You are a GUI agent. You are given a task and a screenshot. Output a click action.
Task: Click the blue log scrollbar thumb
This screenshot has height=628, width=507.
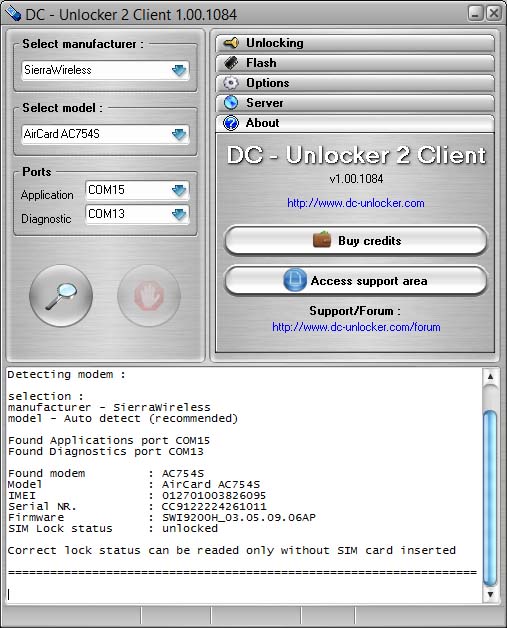click(x=490, y=498)
